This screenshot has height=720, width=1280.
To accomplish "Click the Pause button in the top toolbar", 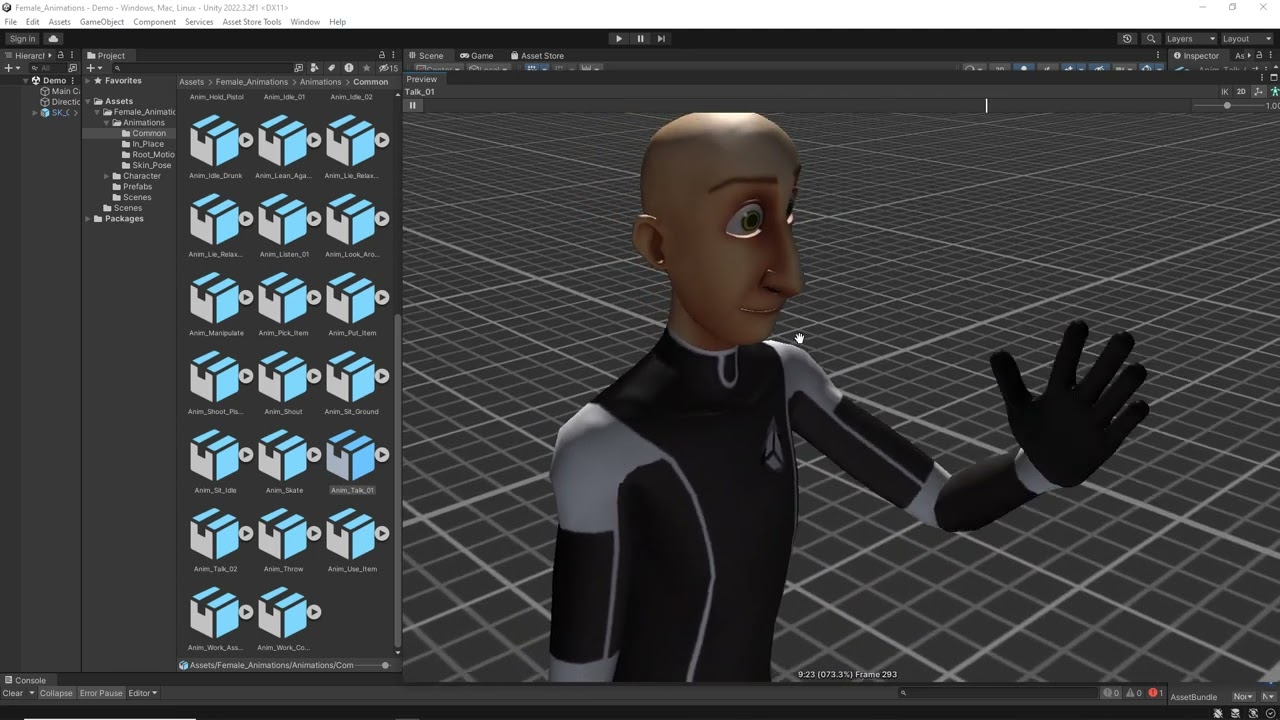I will pyautogui.click(x=640, y=39).
